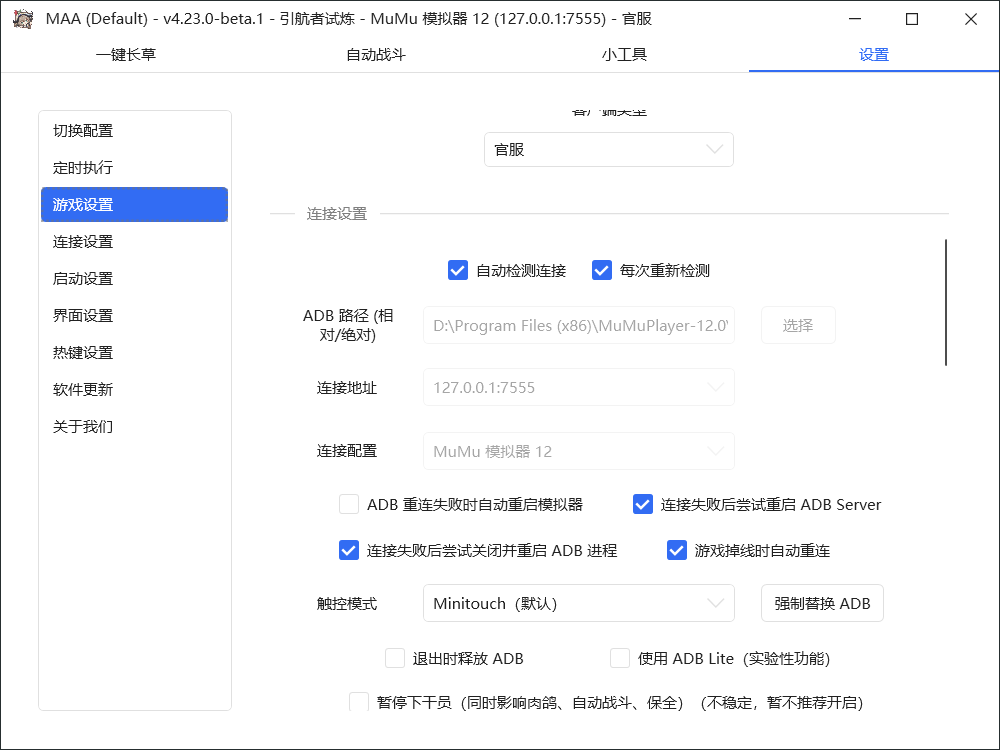1000x750 pixels.
Task: Switch to the 小工具 tab
Action: [x=624, y=55]
